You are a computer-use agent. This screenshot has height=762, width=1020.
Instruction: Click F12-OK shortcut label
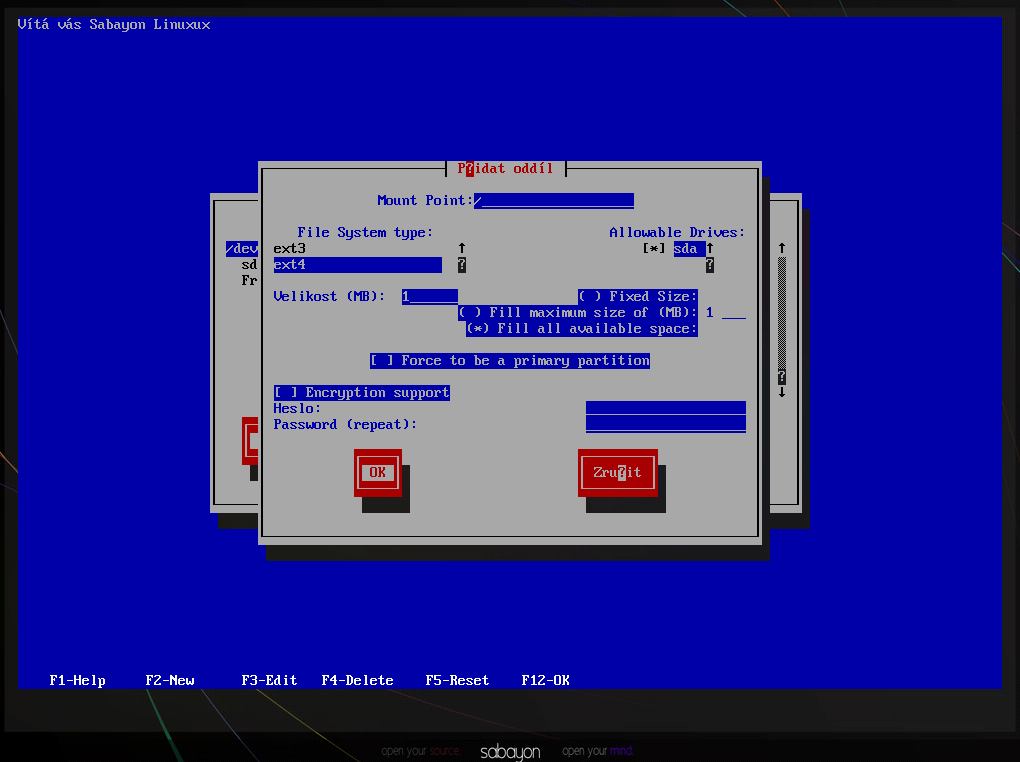click(545, 680)
